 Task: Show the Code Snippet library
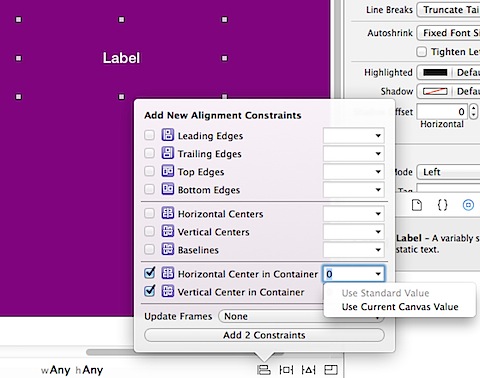pos(442,205)
